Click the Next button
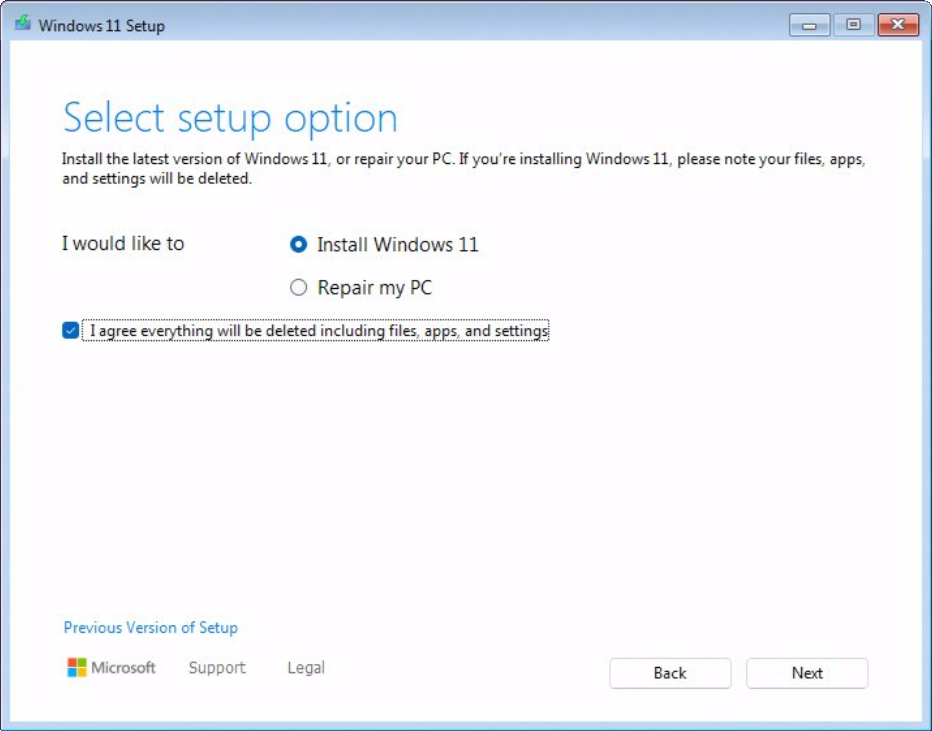Image resolution: width=932 pixels, height=731 pixels. [x=806, y=673]
